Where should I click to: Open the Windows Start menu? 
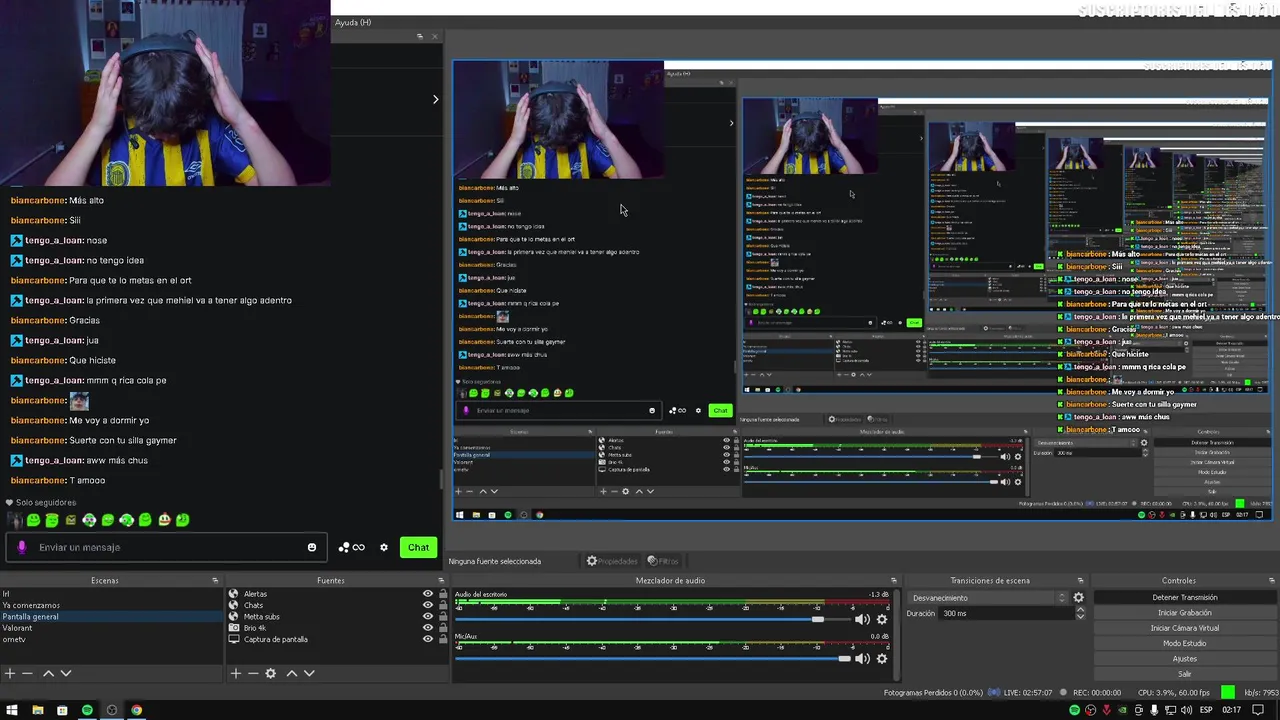click(x=12, y=710)
